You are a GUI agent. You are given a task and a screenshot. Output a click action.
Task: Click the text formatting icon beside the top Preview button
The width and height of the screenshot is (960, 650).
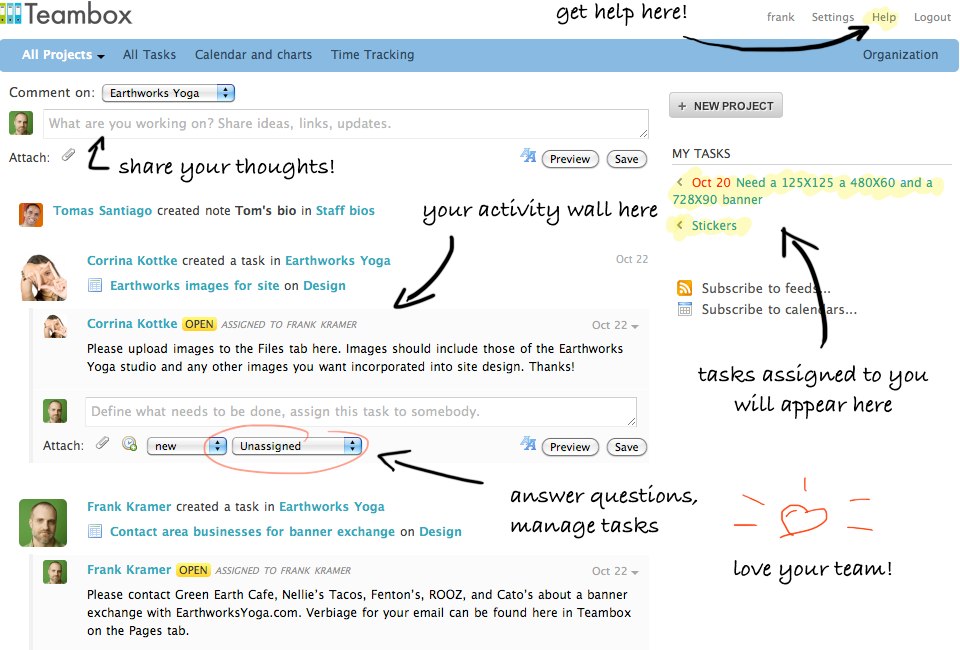(528, 156)
